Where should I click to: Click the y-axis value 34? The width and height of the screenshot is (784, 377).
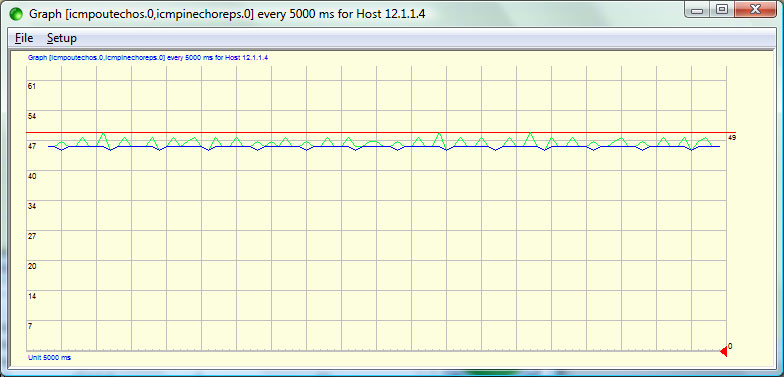coord(32,206)
